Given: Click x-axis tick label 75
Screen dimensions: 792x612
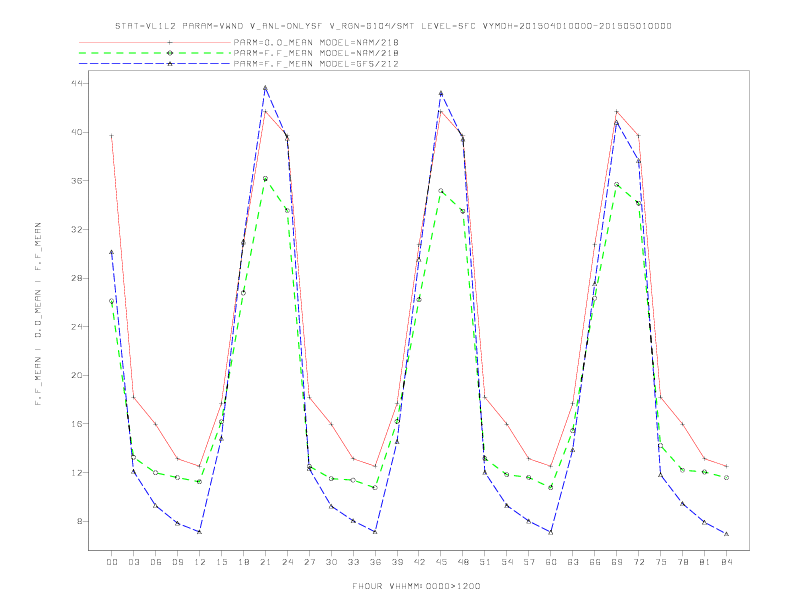Looking at the screenshot, I should [x=661, y=562].
